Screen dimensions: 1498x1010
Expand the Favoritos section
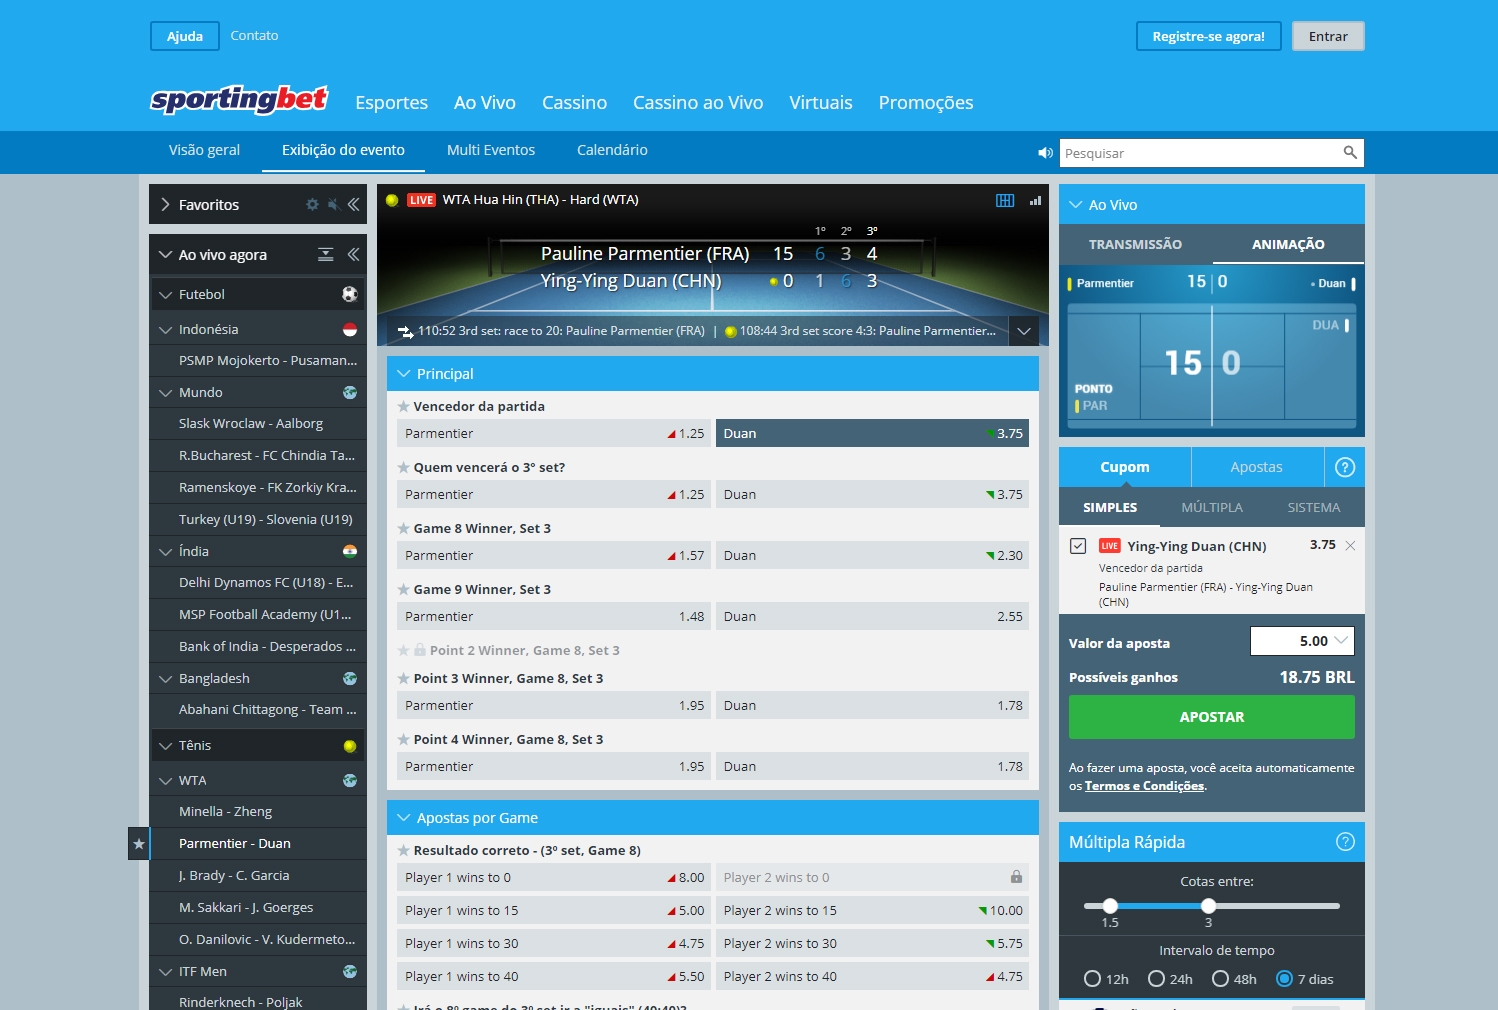[165, 204]
